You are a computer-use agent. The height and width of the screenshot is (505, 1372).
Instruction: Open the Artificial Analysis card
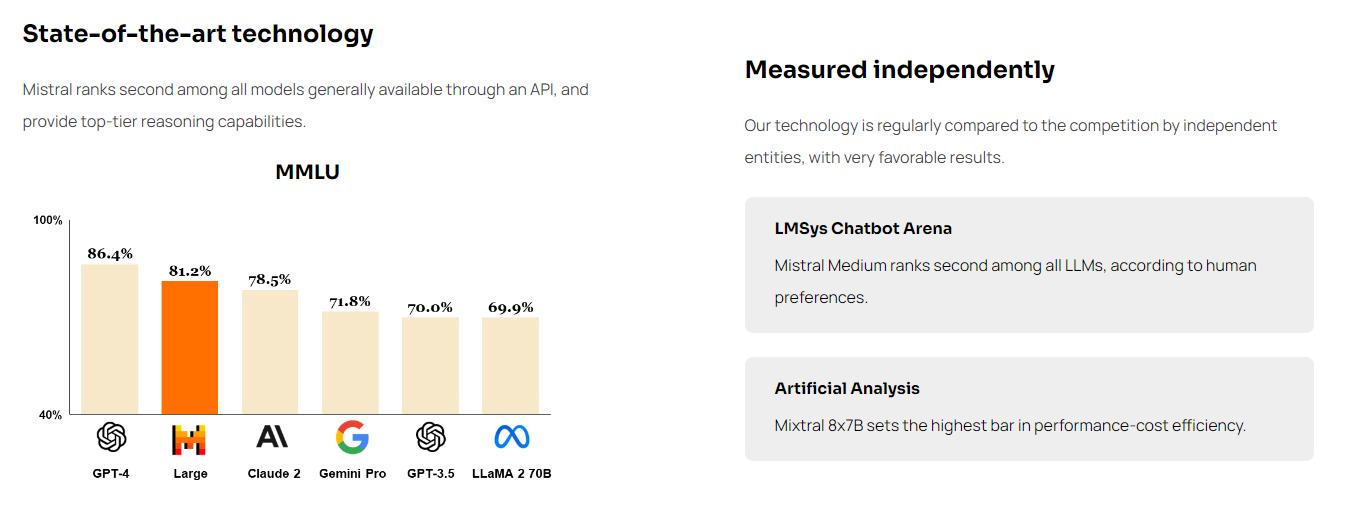[1029, 408]
